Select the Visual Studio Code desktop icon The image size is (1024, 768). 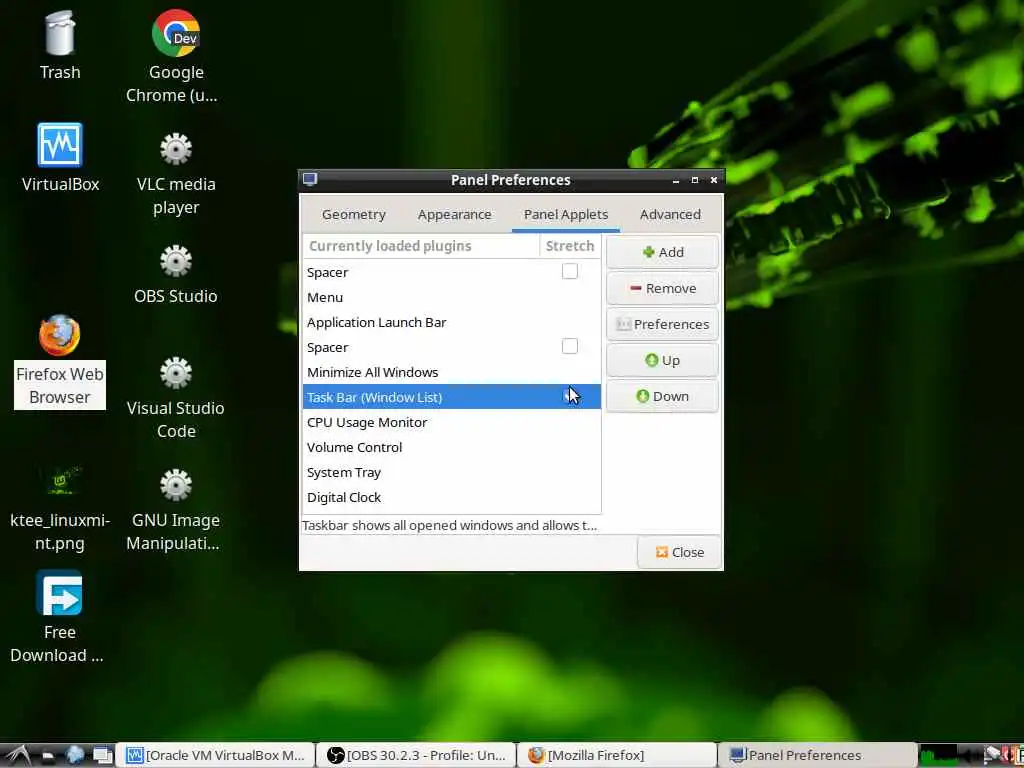176,373
